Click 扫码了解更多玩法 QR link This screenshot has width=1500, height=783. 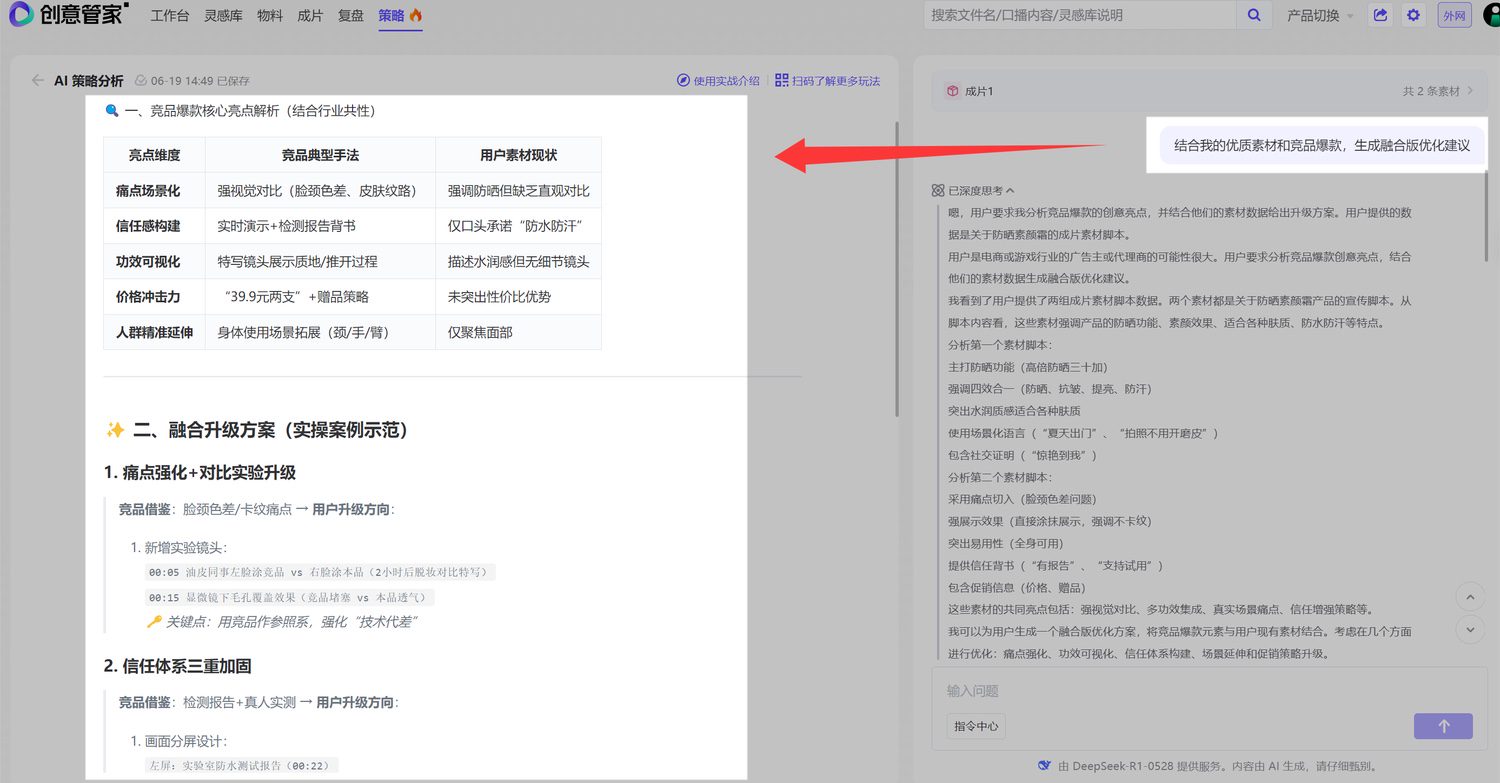[827, 81]
